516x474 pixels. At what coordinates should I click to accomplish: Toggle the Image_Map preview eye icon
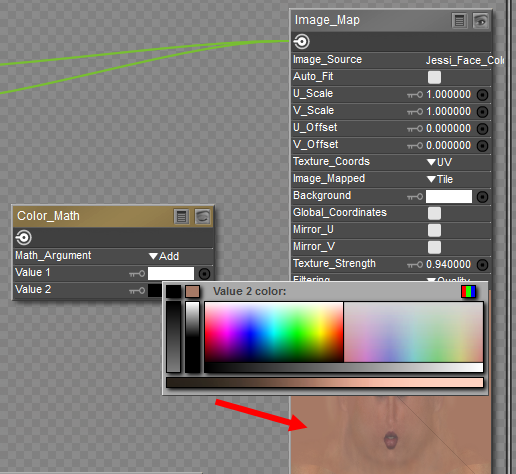coord(481,21)
